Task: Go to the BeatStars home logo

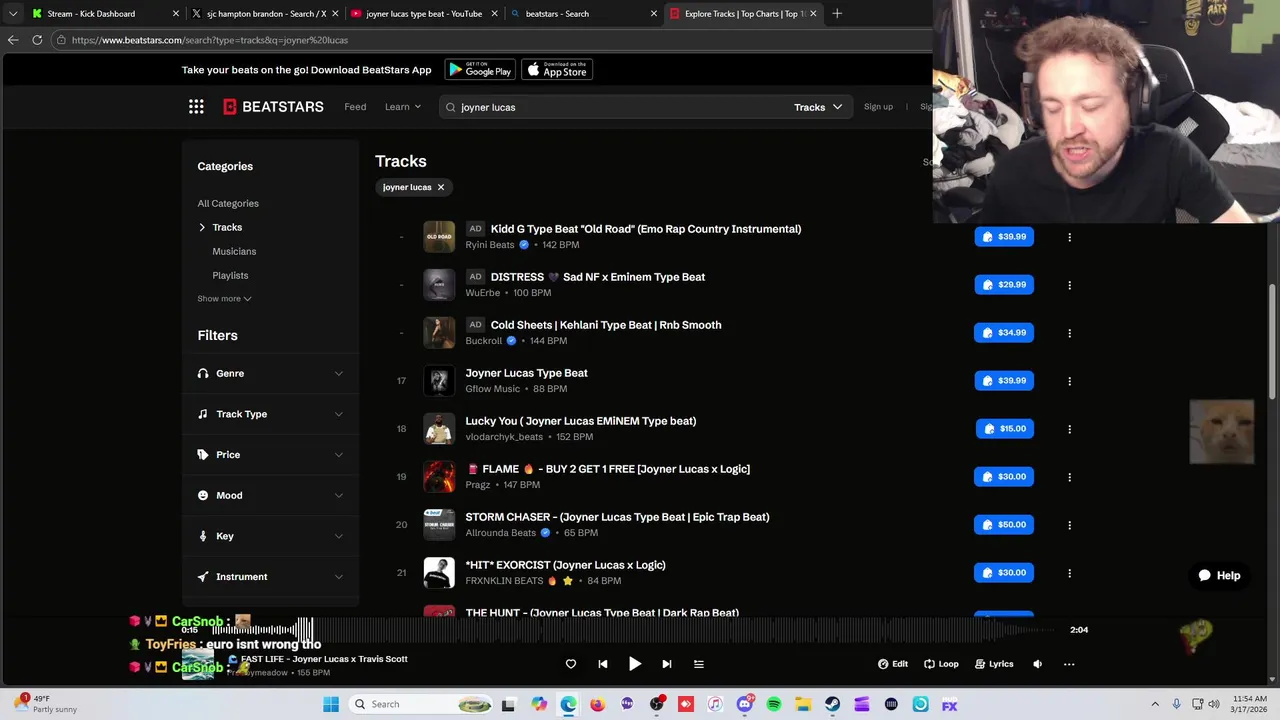Action: coord(273,107)
